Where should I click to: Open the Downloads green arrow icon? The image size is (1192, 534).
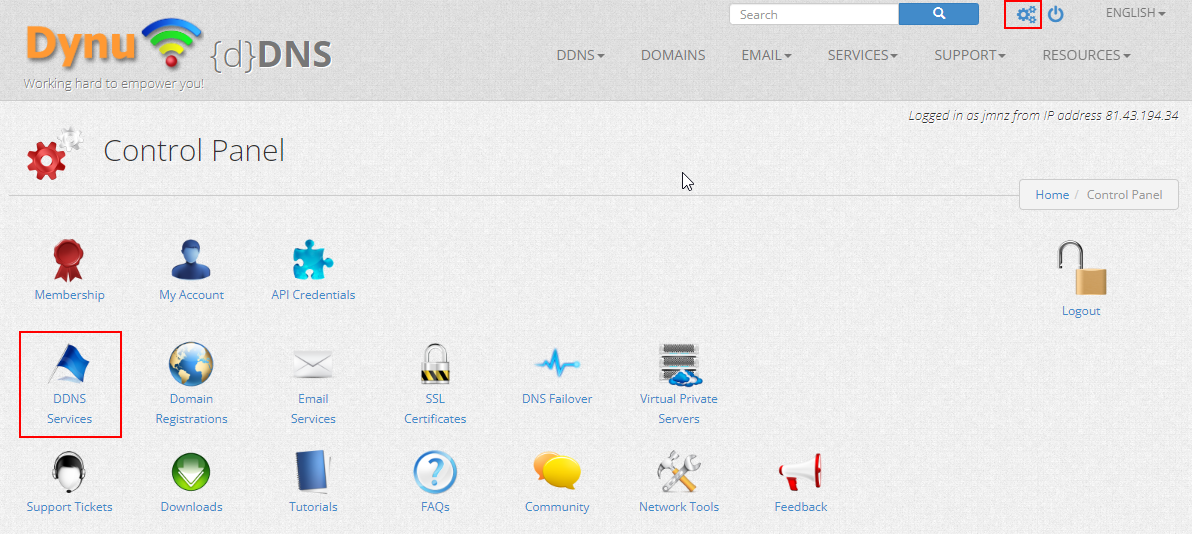pyautogui.click(x=191, y=472)
